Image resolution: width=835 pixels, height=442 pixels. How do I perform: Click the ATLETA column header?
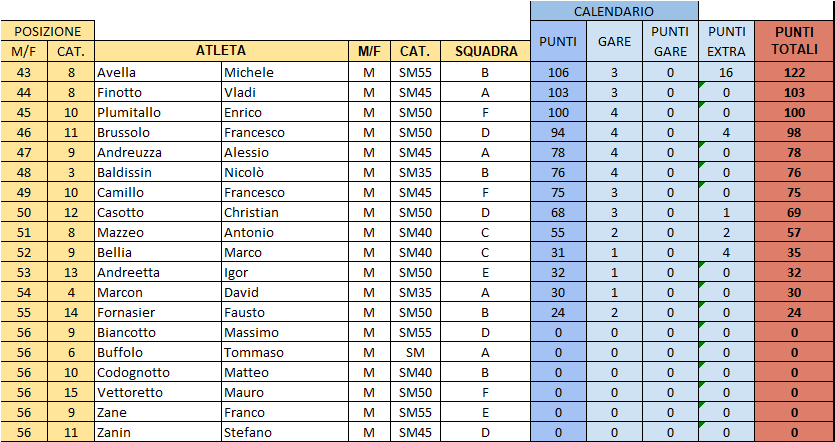pyautogui.click(x=221, y=51)
